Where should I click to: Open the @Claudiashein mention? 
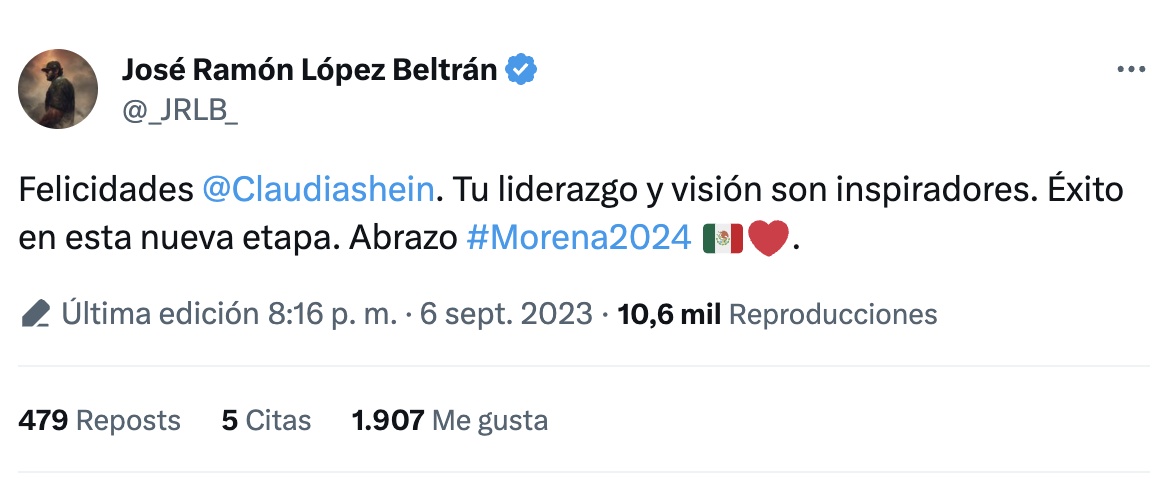coord(319,191)
